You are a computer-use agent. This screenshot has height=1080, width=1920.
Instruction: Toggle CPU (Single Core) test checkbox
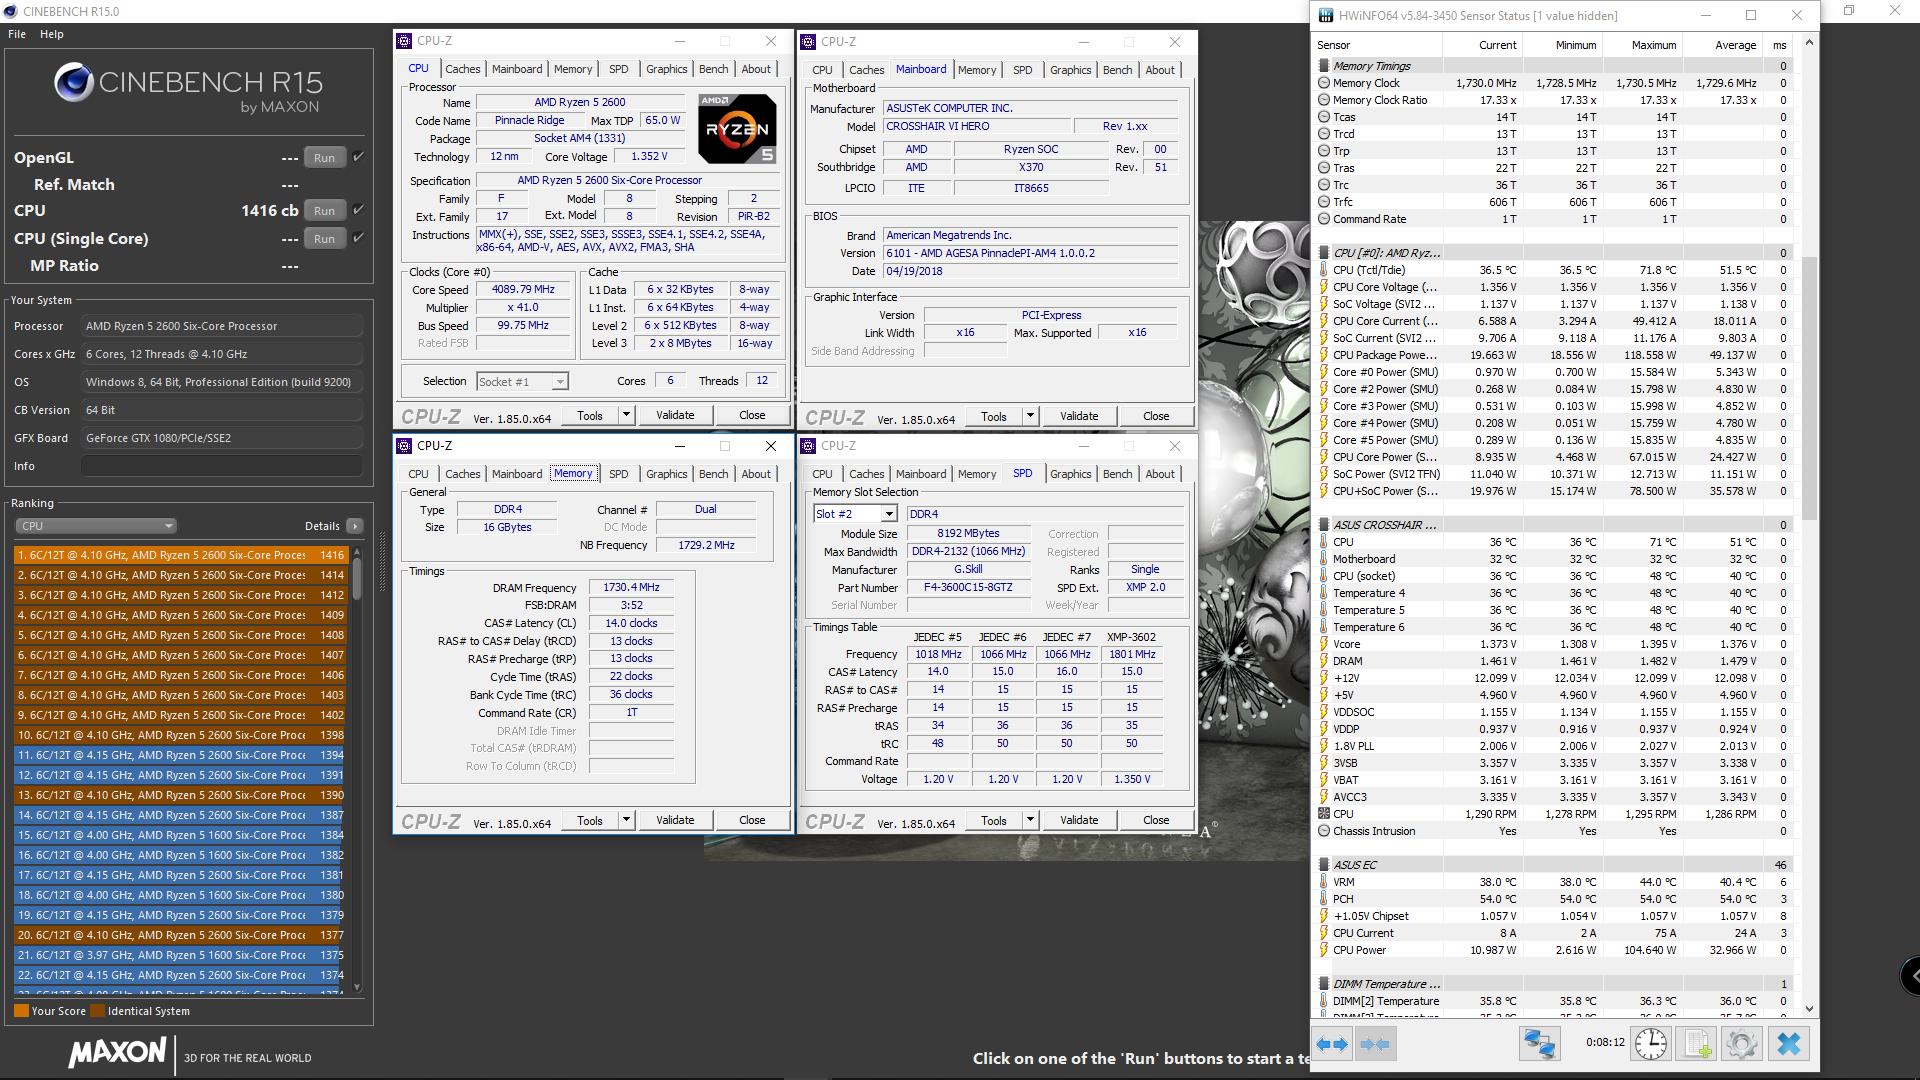(358, 238)
